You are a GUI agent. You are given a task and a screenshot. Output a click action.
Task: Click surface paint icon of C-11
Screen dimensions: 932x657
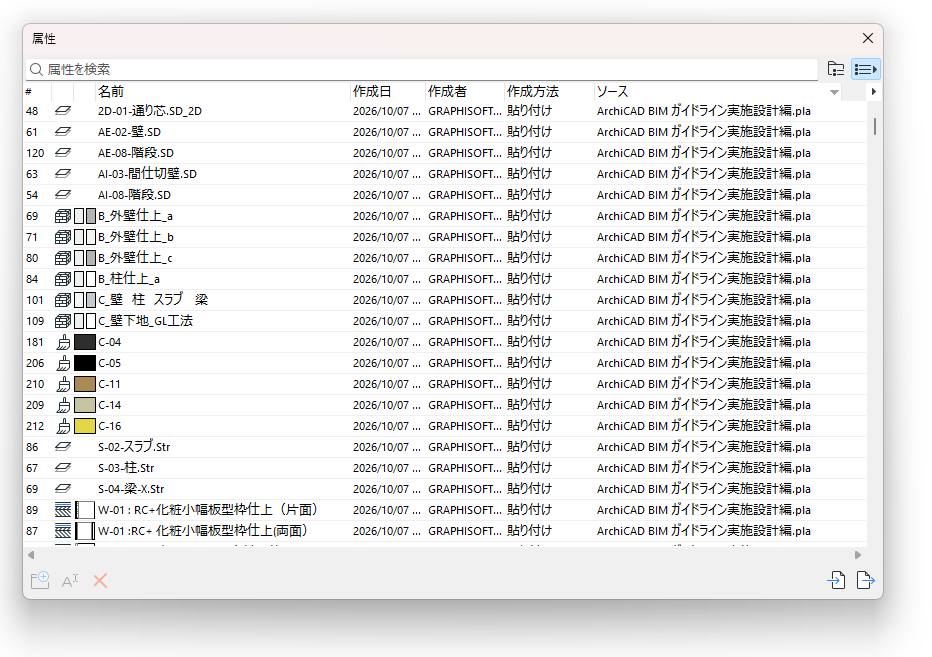64,384
